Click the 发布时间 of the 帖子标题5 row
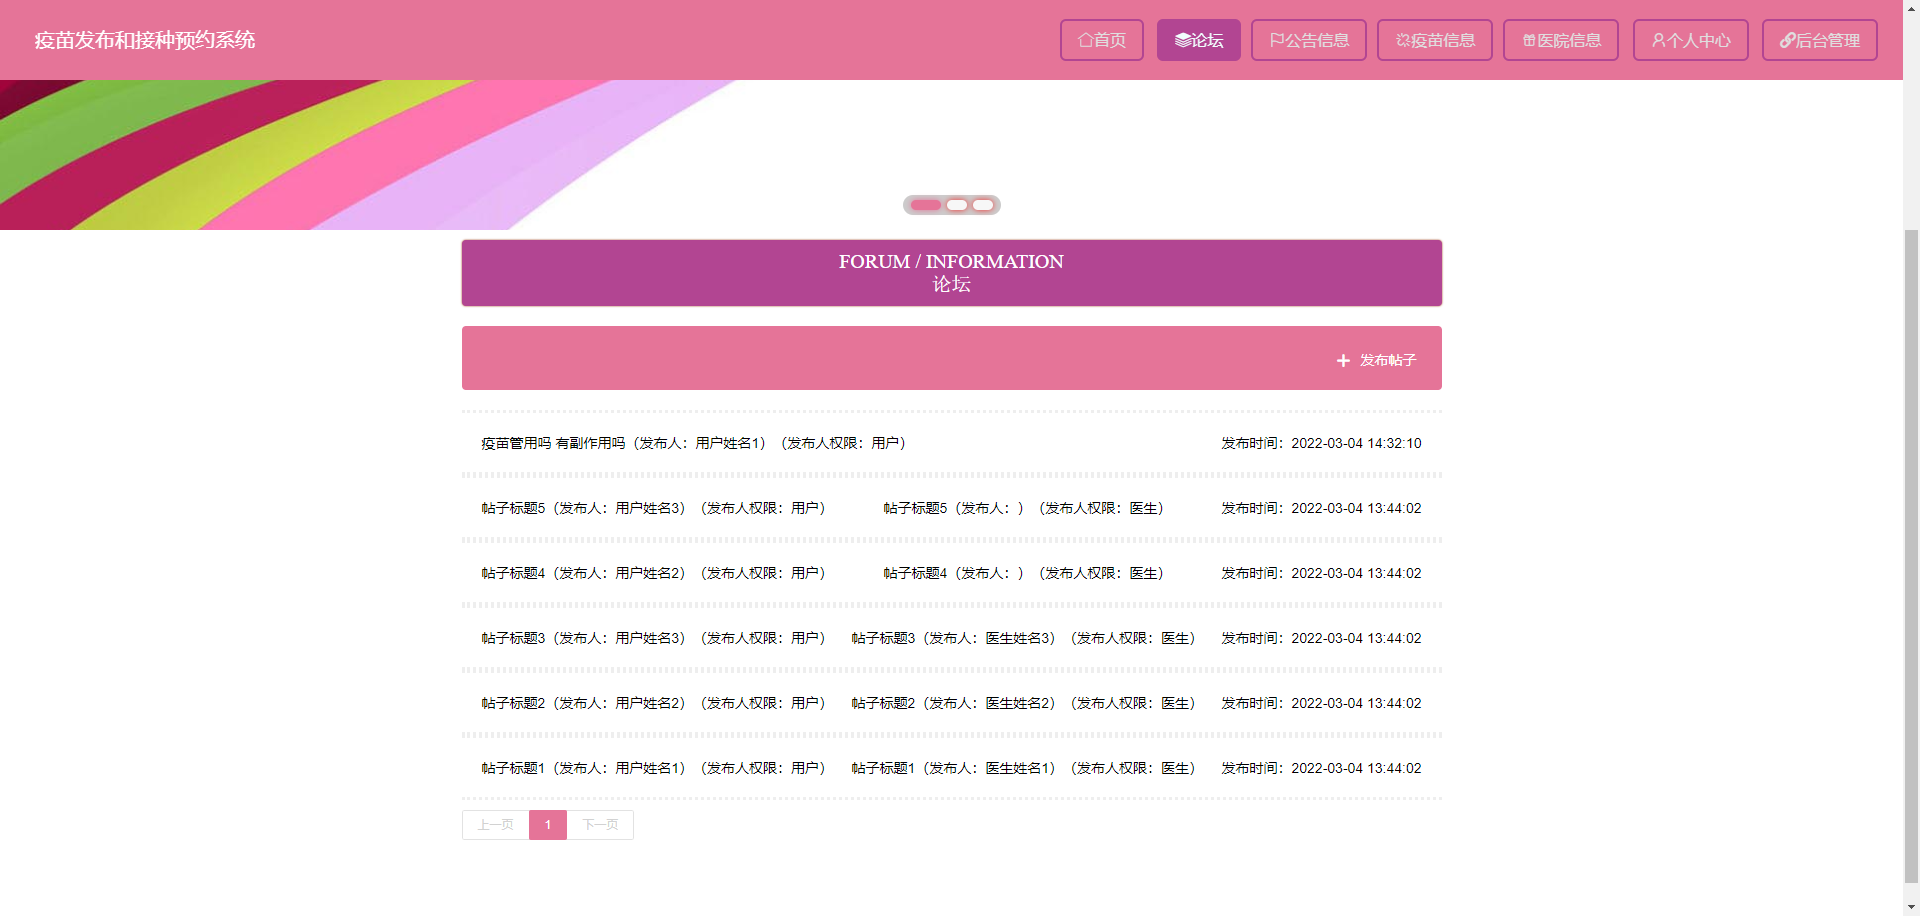 [x=1321, y=508]
